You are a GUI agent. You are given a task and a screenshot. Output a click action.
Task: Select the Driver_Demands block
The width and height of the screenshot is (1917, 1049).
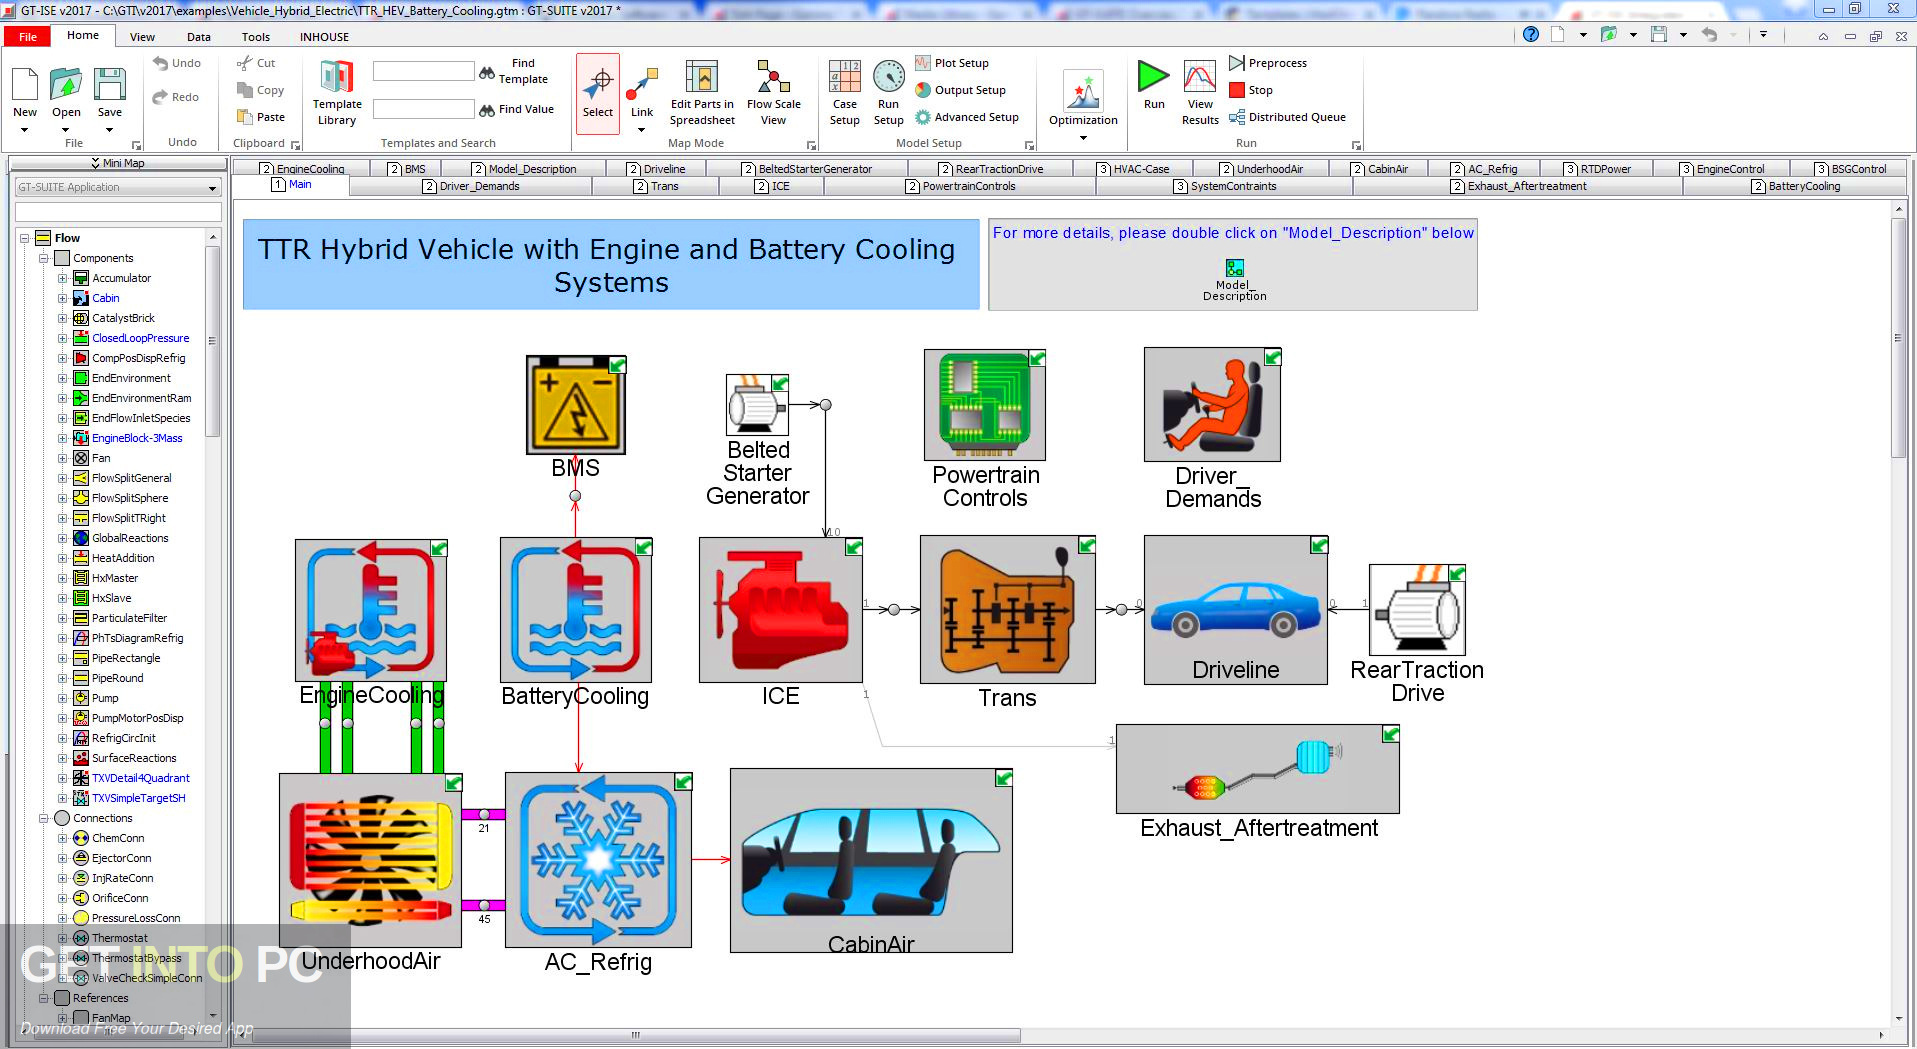(x=1212, y=404)
